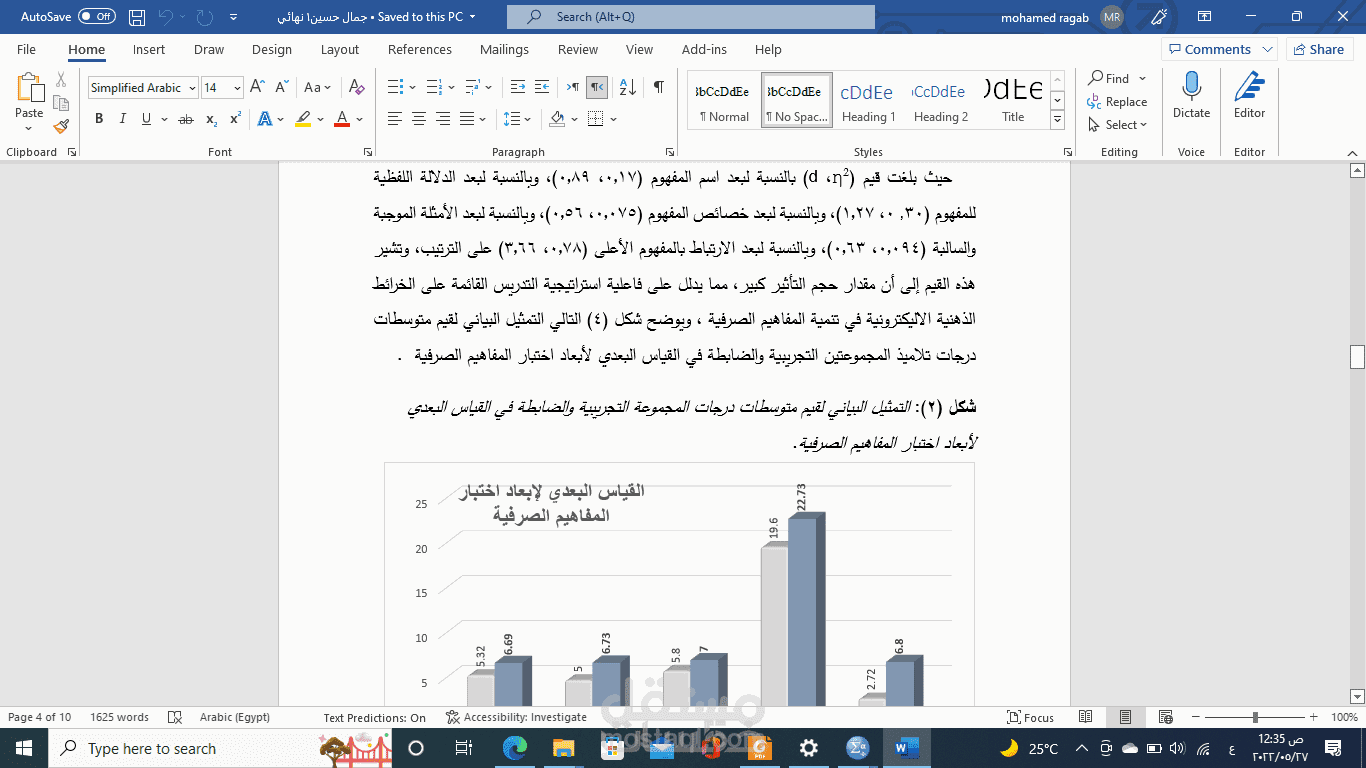The height and width of the screenshot is (768, 1366).
Task: Apply Strikethrough formatting
Action: [185, 119]
